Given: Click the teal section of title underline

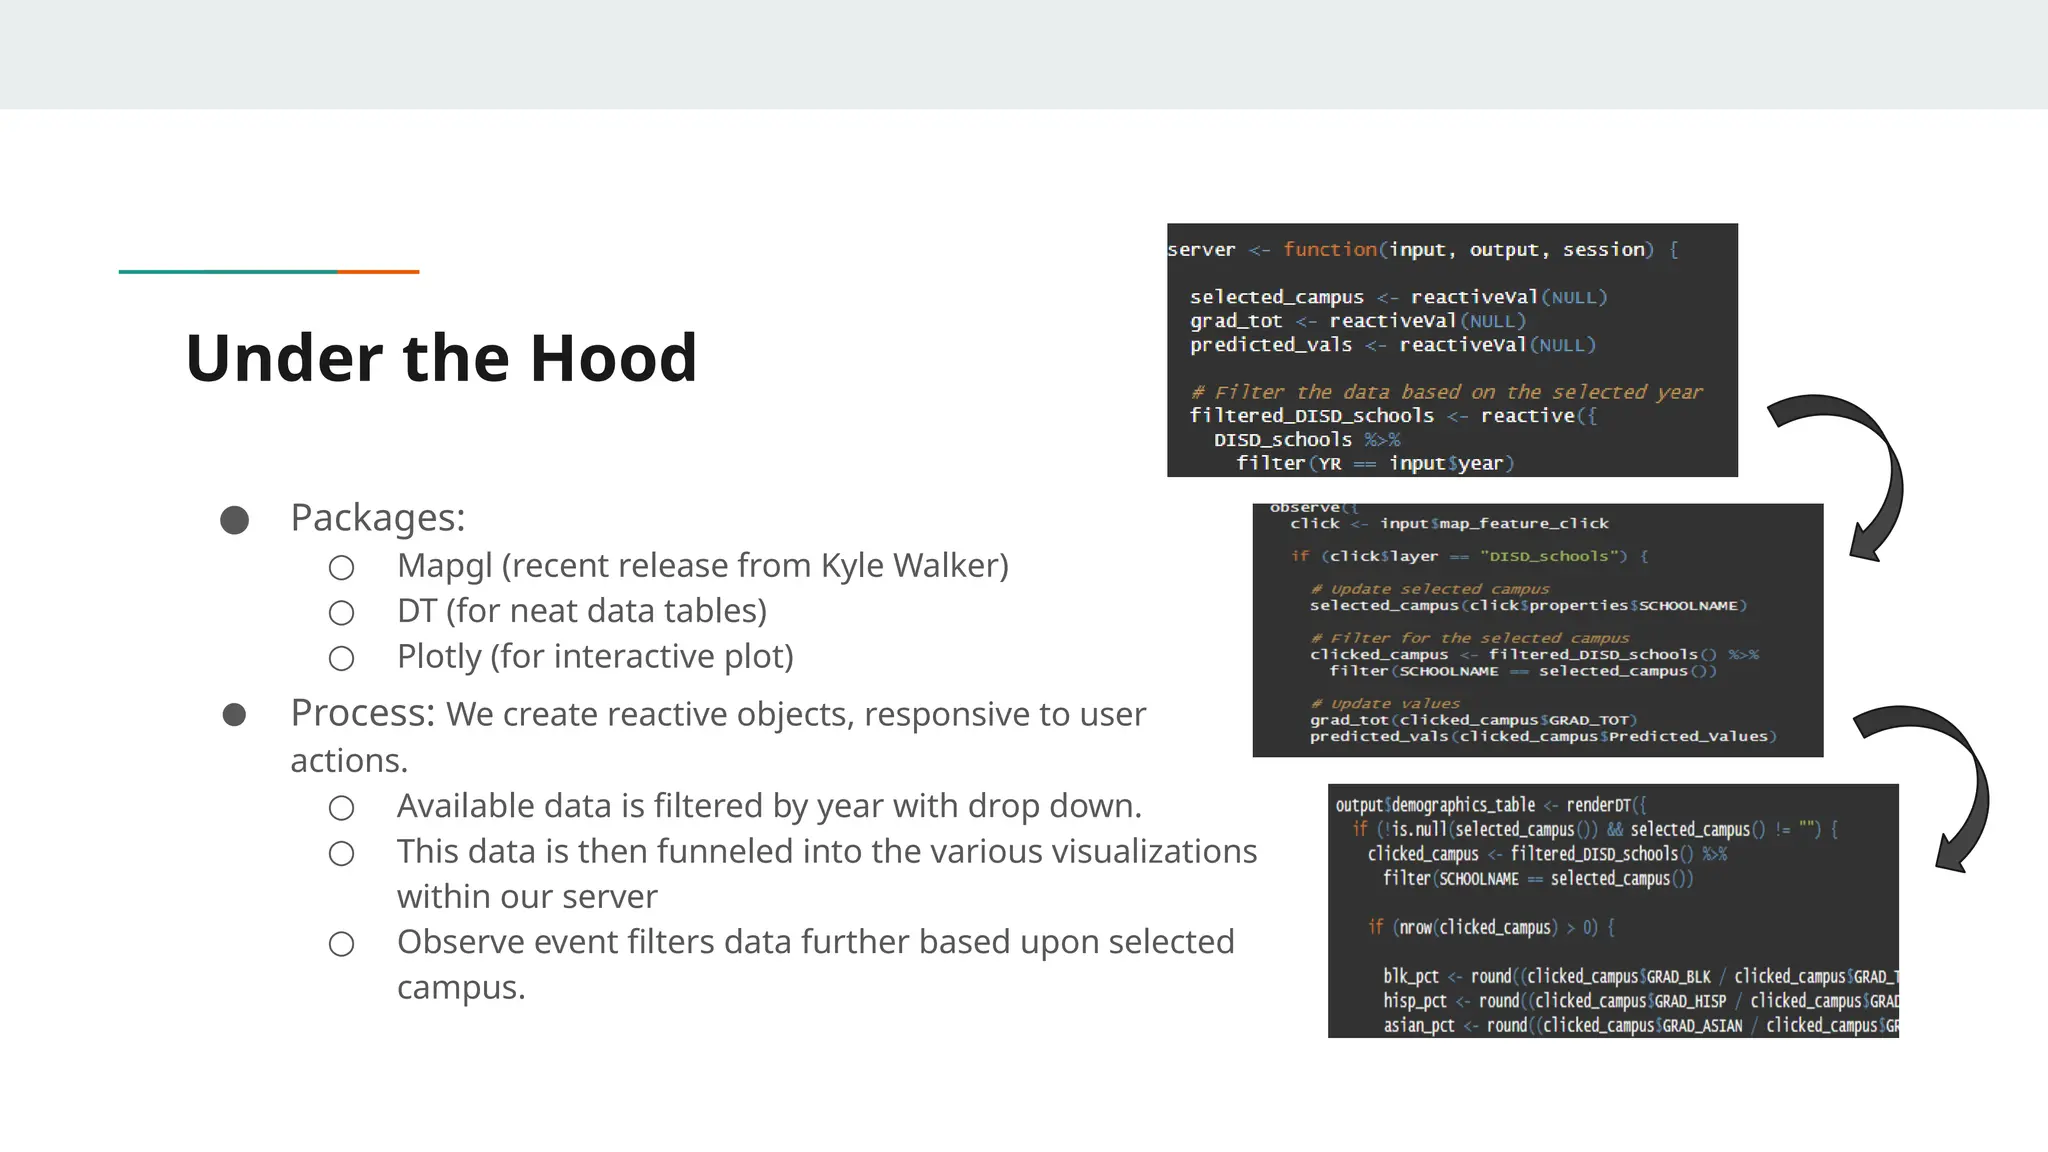Looking at the screenshot, I should tap(228, 271).
